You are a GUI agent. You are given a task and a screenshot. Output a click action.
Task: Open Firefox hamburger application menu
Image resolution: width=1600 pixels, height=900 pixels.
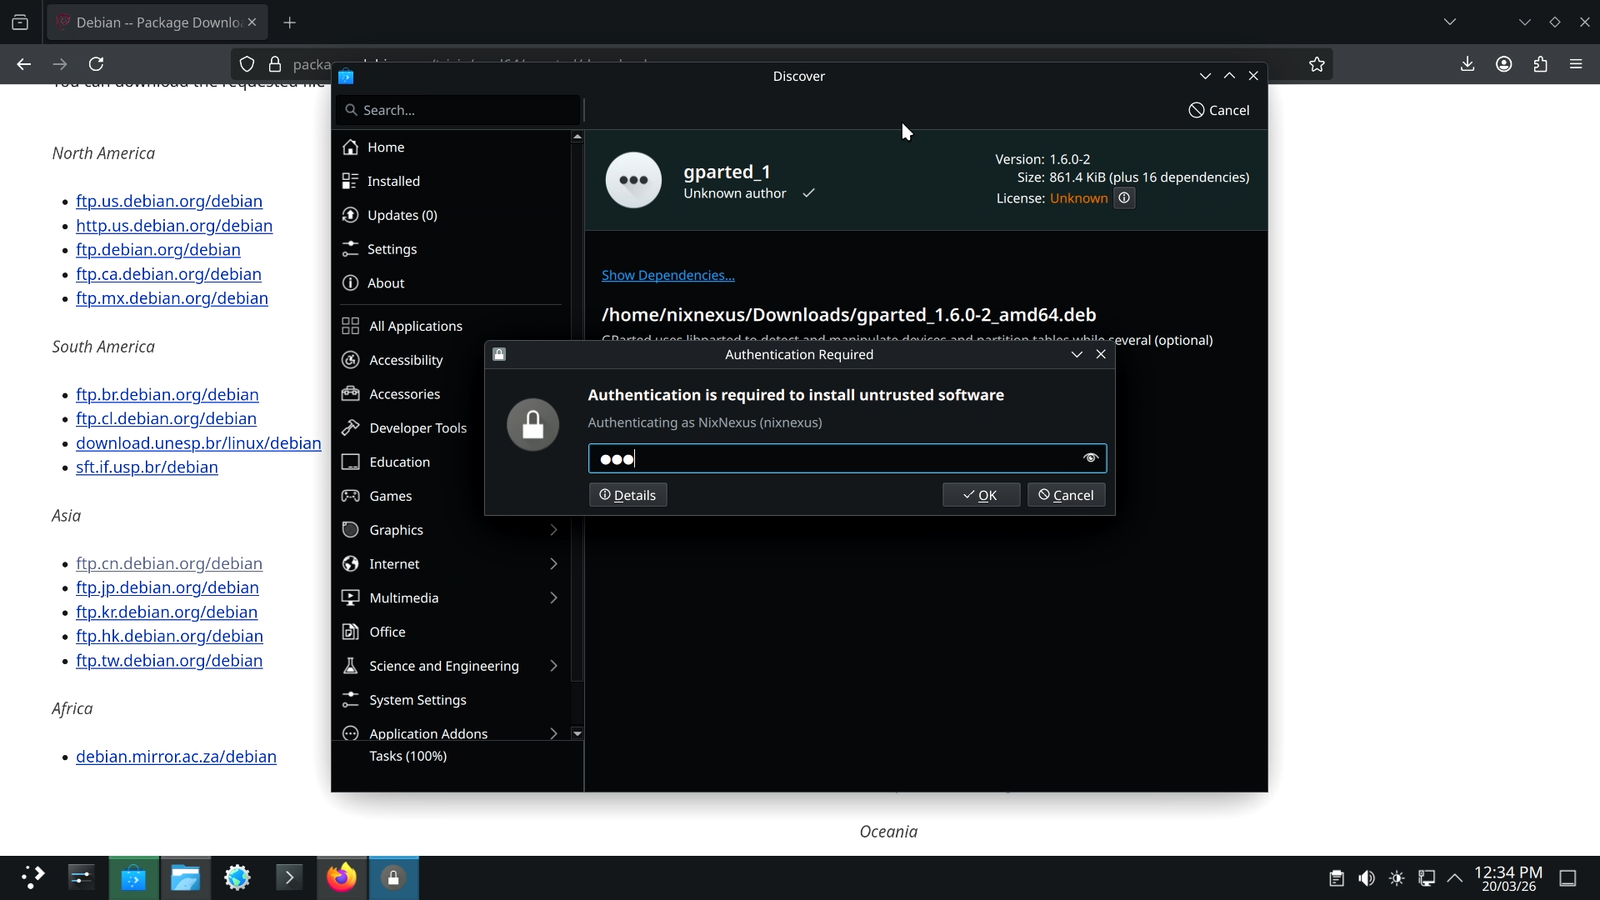tap(1576, 64)
